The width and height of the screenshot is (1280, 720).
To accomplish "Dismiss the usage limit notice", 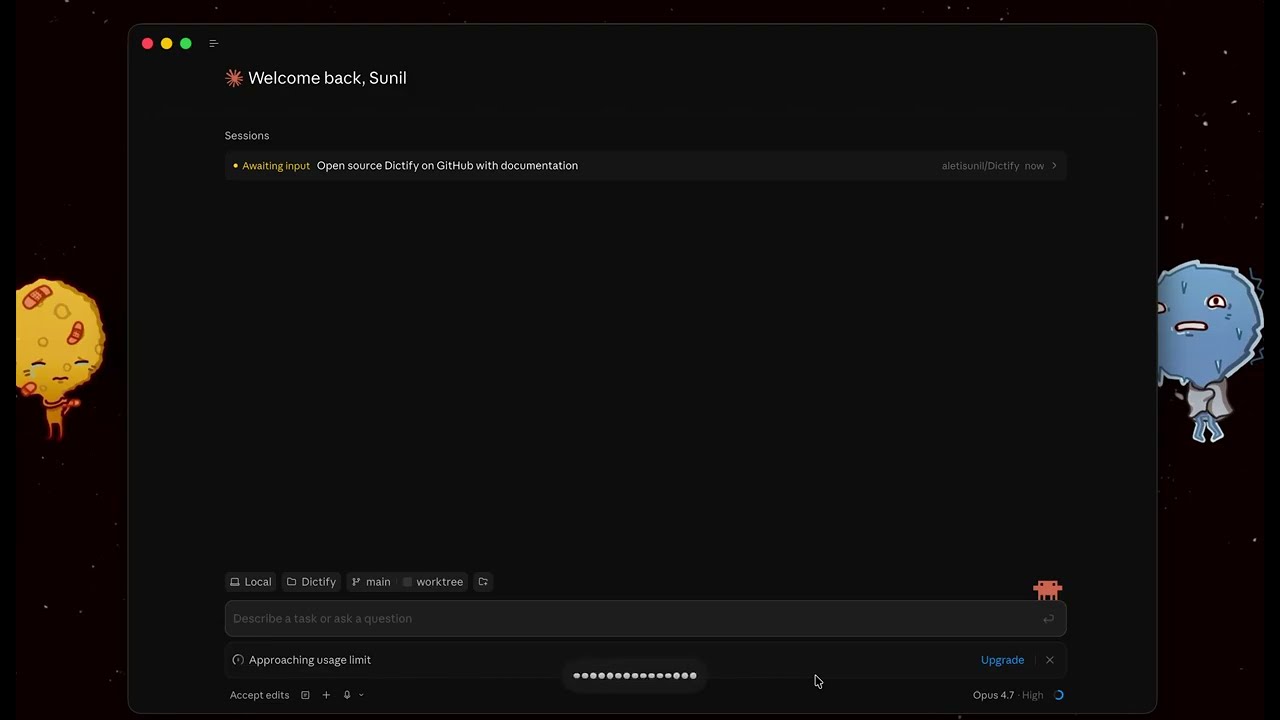I will pyautogui.click(x=1050, y=660).
